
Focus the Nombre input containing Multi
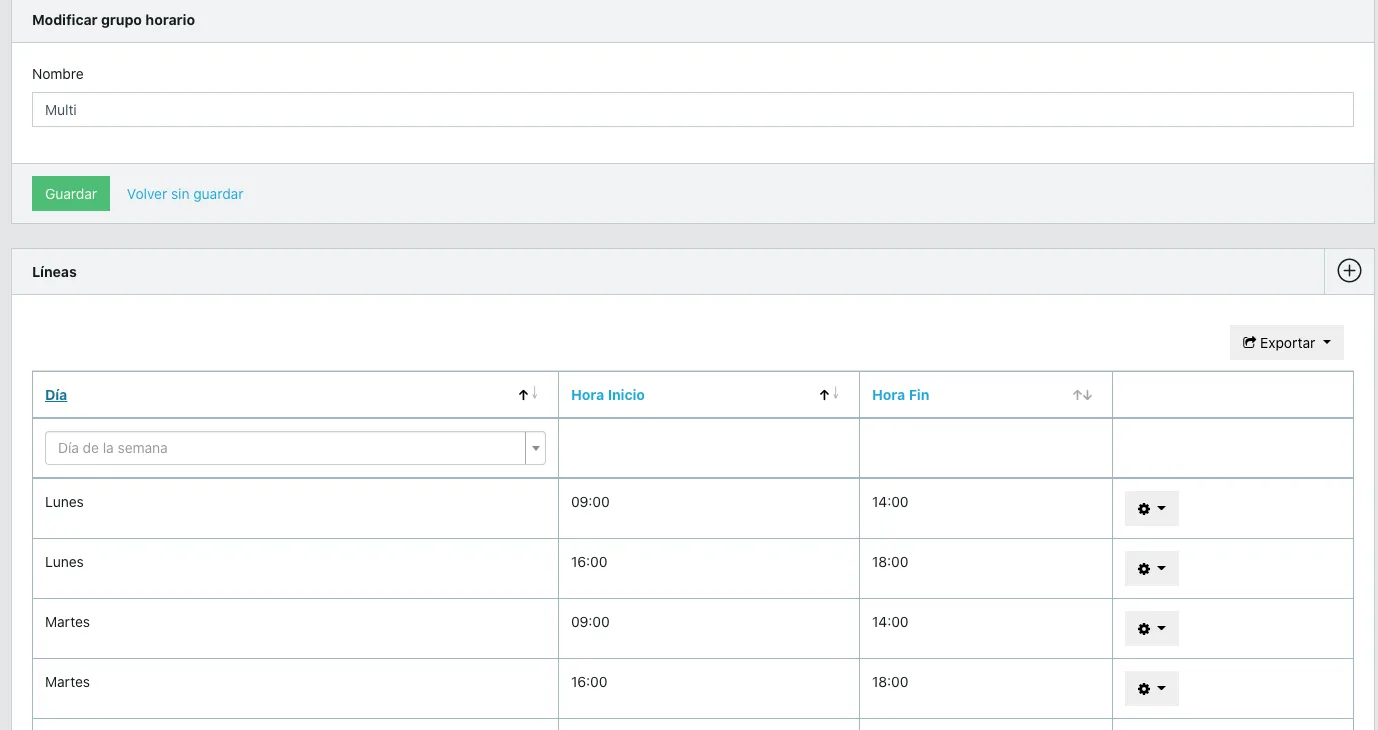692,110
